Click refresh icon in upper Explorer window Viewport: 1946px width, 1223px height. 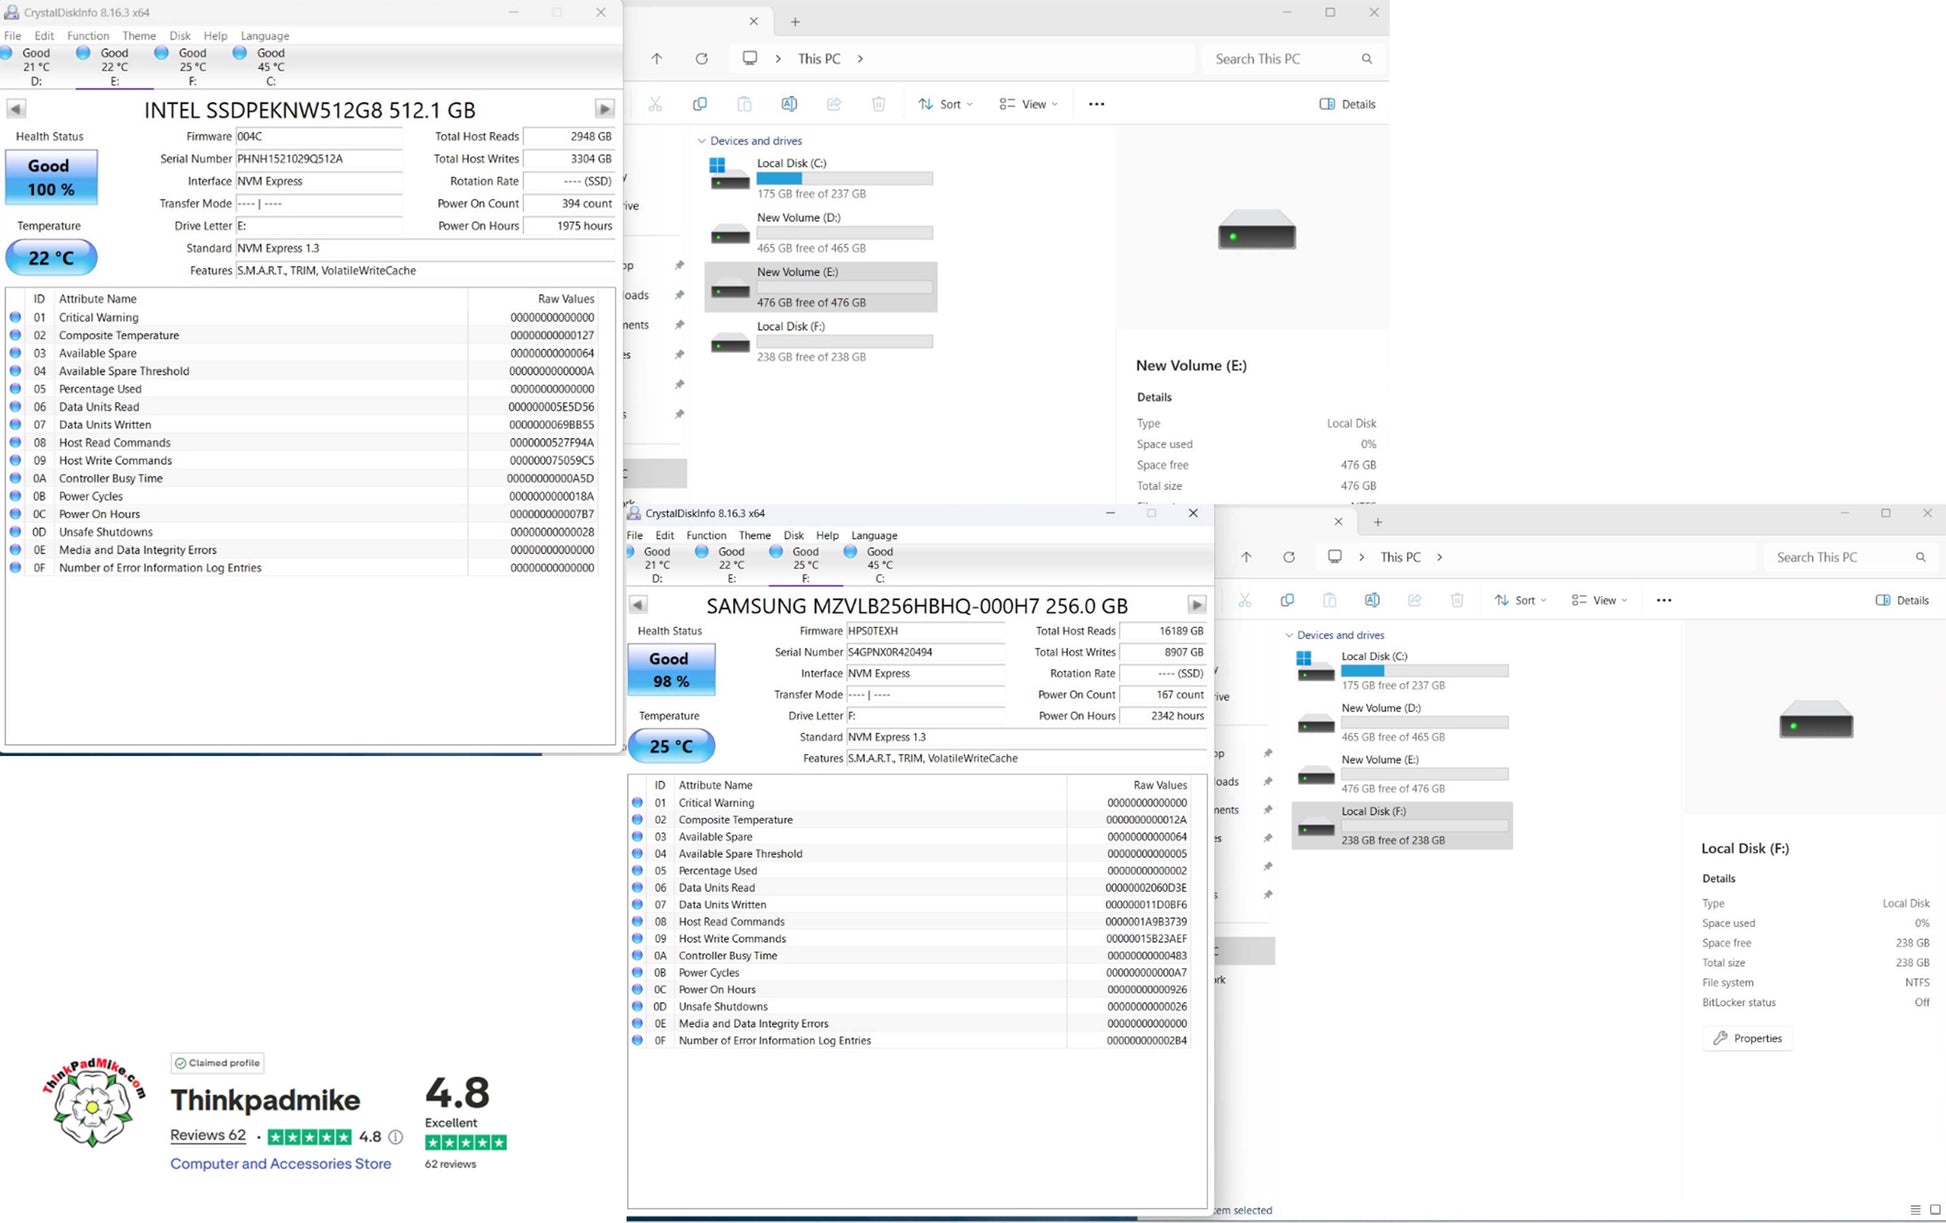point(702,59)
